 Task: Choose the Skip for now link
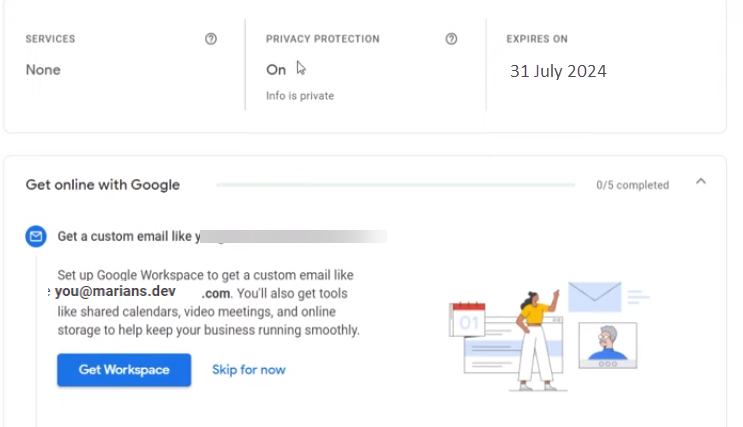point(249,370)
